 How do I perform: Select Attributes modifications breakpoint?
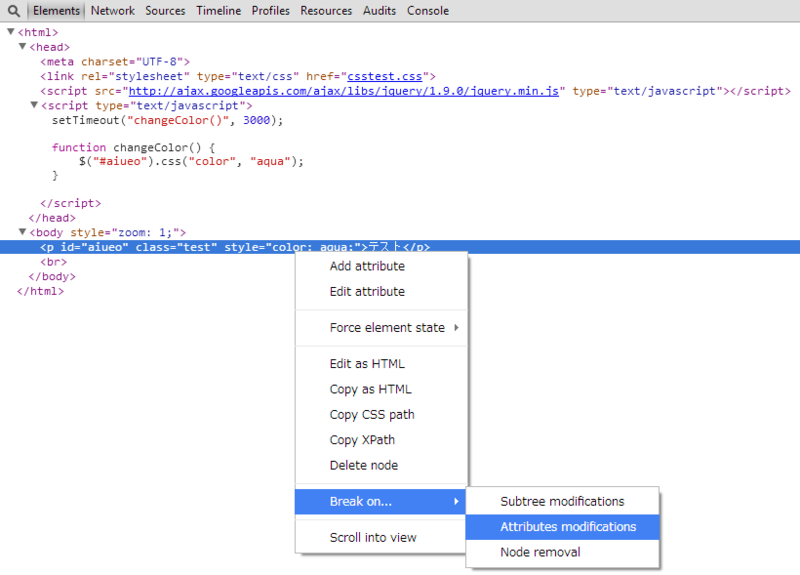point(562,527)
